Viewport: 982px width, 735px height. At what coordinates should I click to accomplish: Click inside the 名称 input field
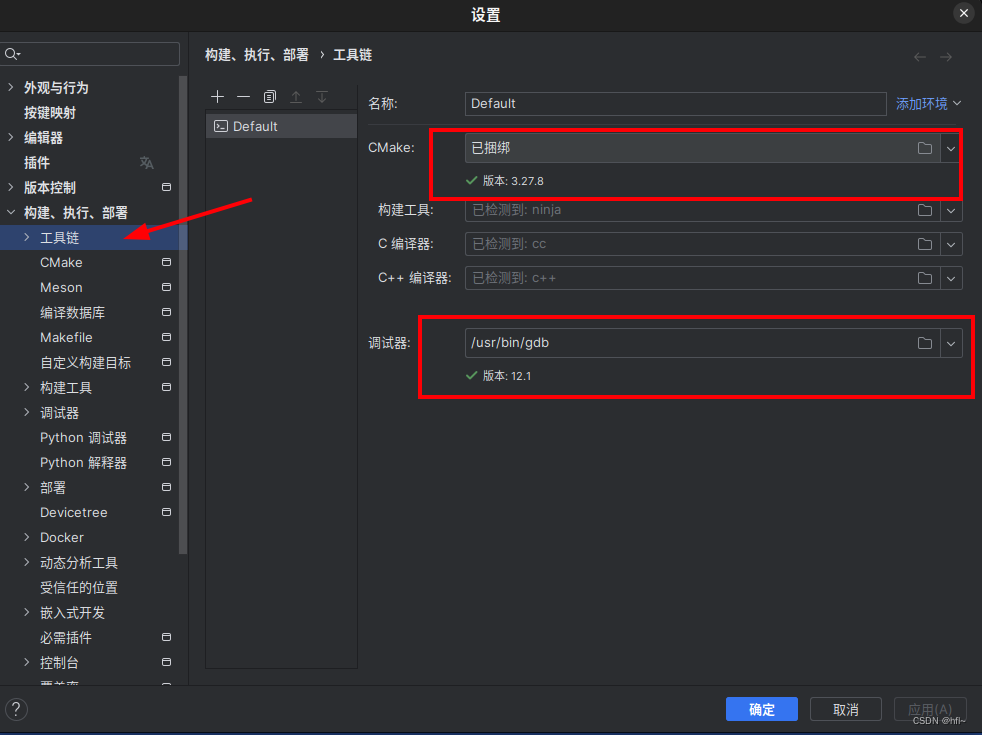(675, 103)
